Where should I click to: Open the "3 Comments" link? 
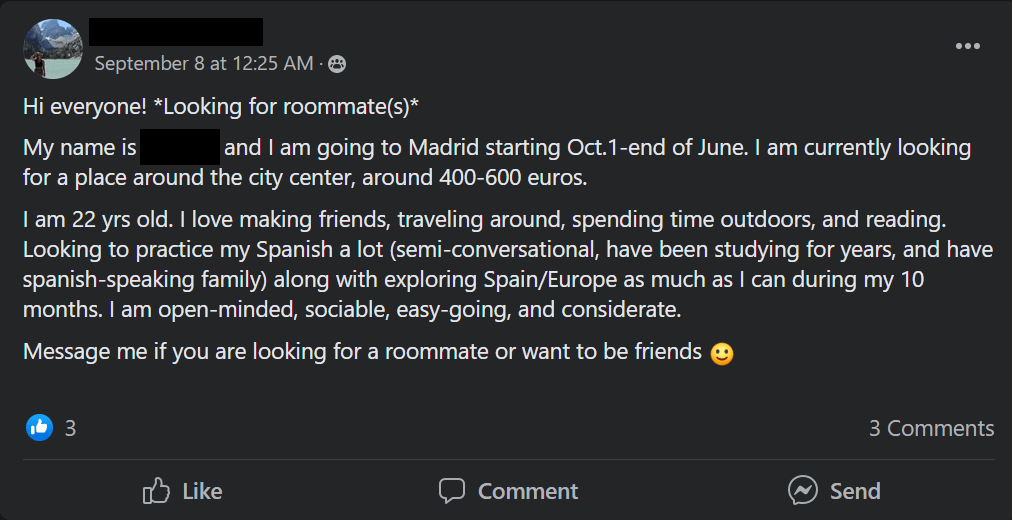pyautogui.click(x=931, y=428)
